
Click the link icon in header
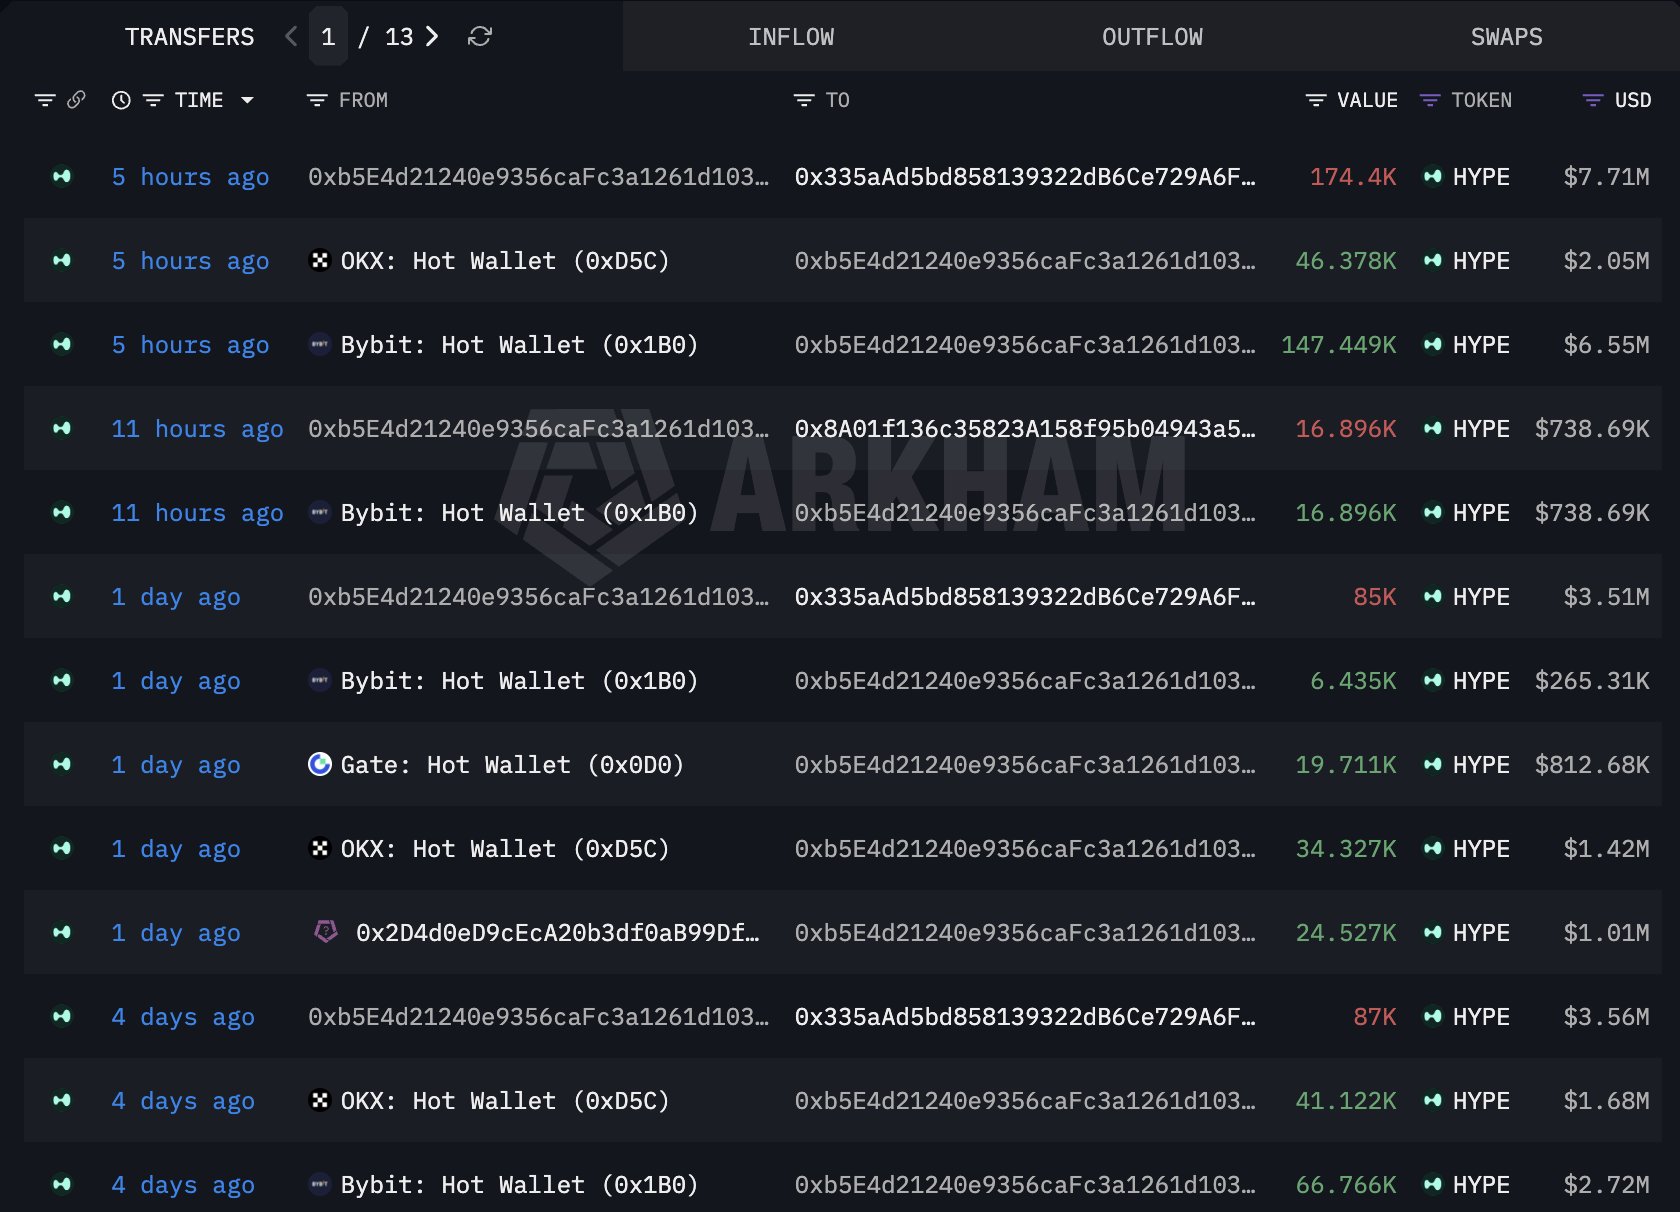tap(76, 100)
